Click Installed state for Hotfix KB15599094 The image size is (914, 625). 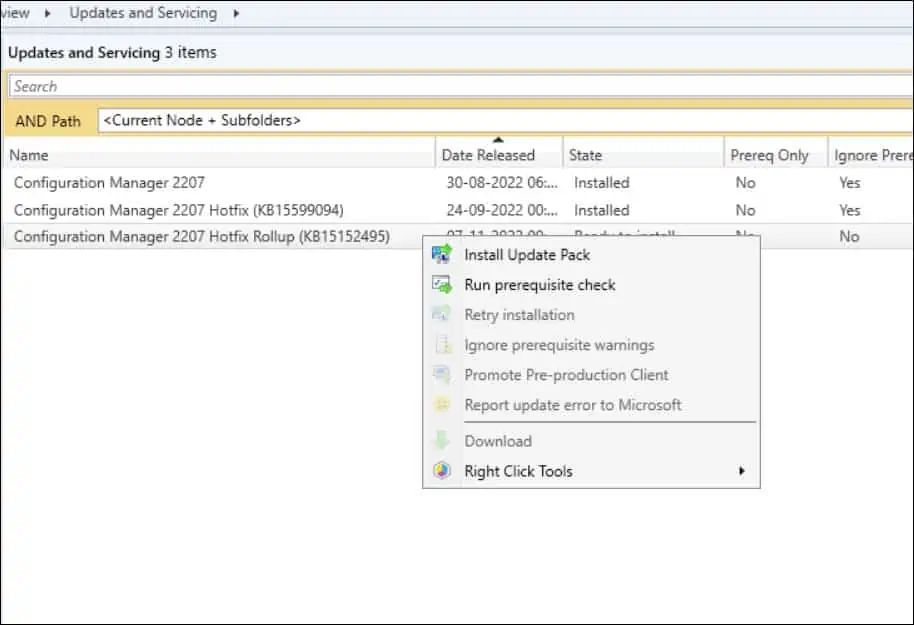pyautogui.click(x=602, y=210)
